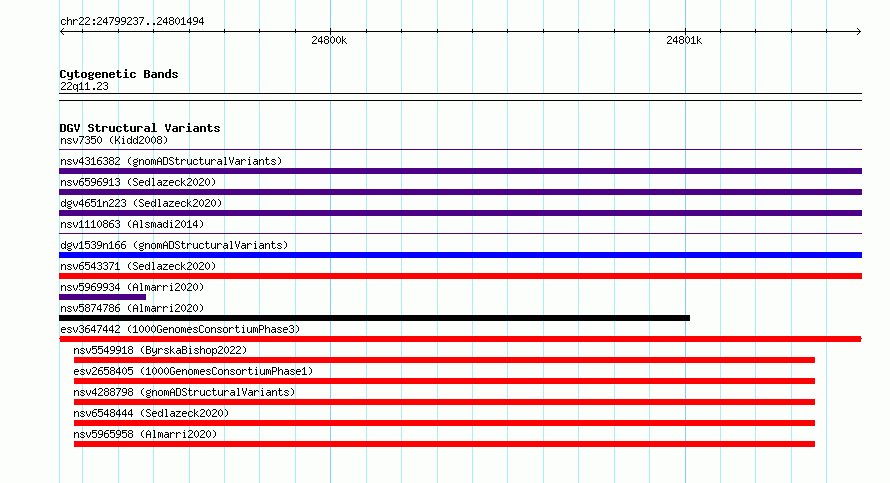
Task: Click the Cytogenetic Bands track title
Action: tap(119, 74)
